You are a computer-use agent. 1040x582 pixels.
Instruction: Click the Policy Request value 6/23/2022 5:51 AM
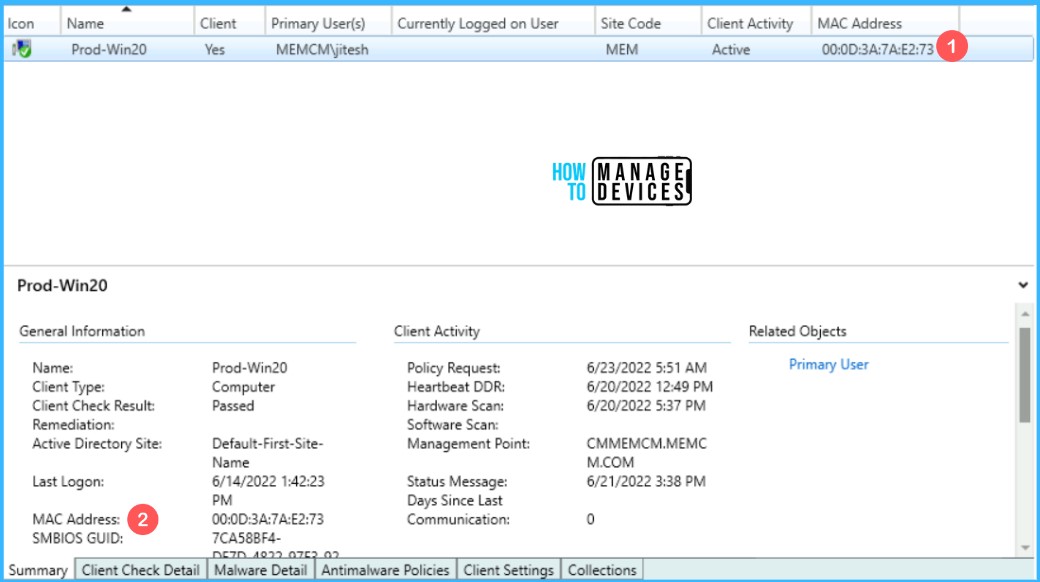(x=647, y=368)
